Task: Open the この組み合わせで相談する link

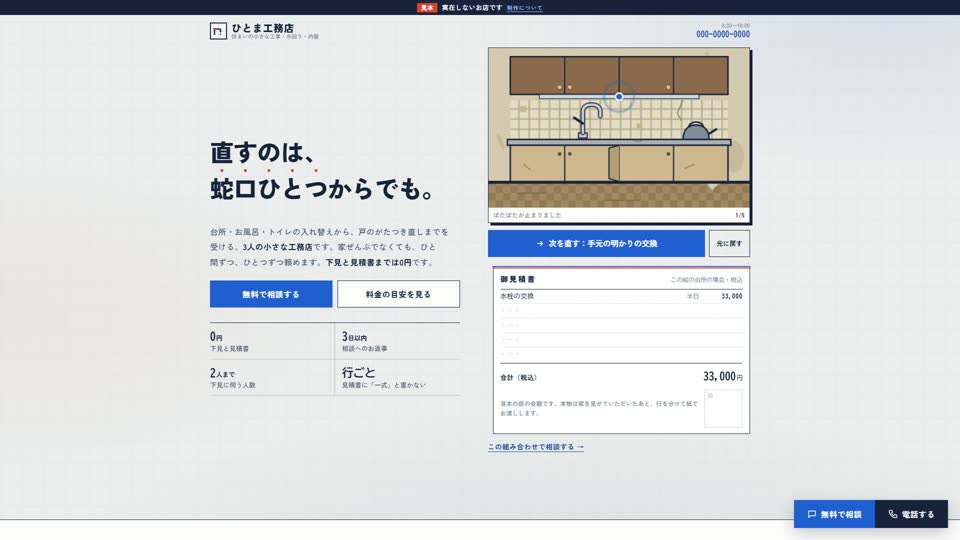Action: (x=536, y=447)
